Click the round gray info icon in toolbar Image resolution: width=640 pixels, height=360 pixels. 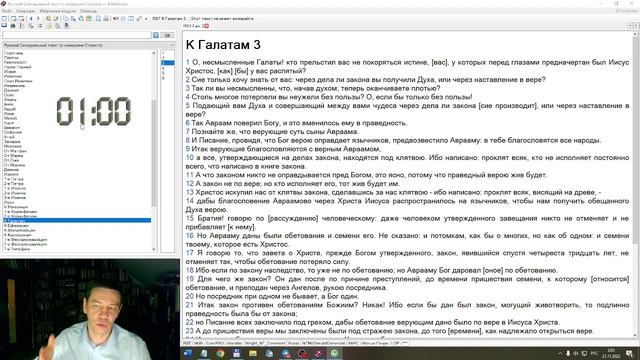[x=123, y=18]
